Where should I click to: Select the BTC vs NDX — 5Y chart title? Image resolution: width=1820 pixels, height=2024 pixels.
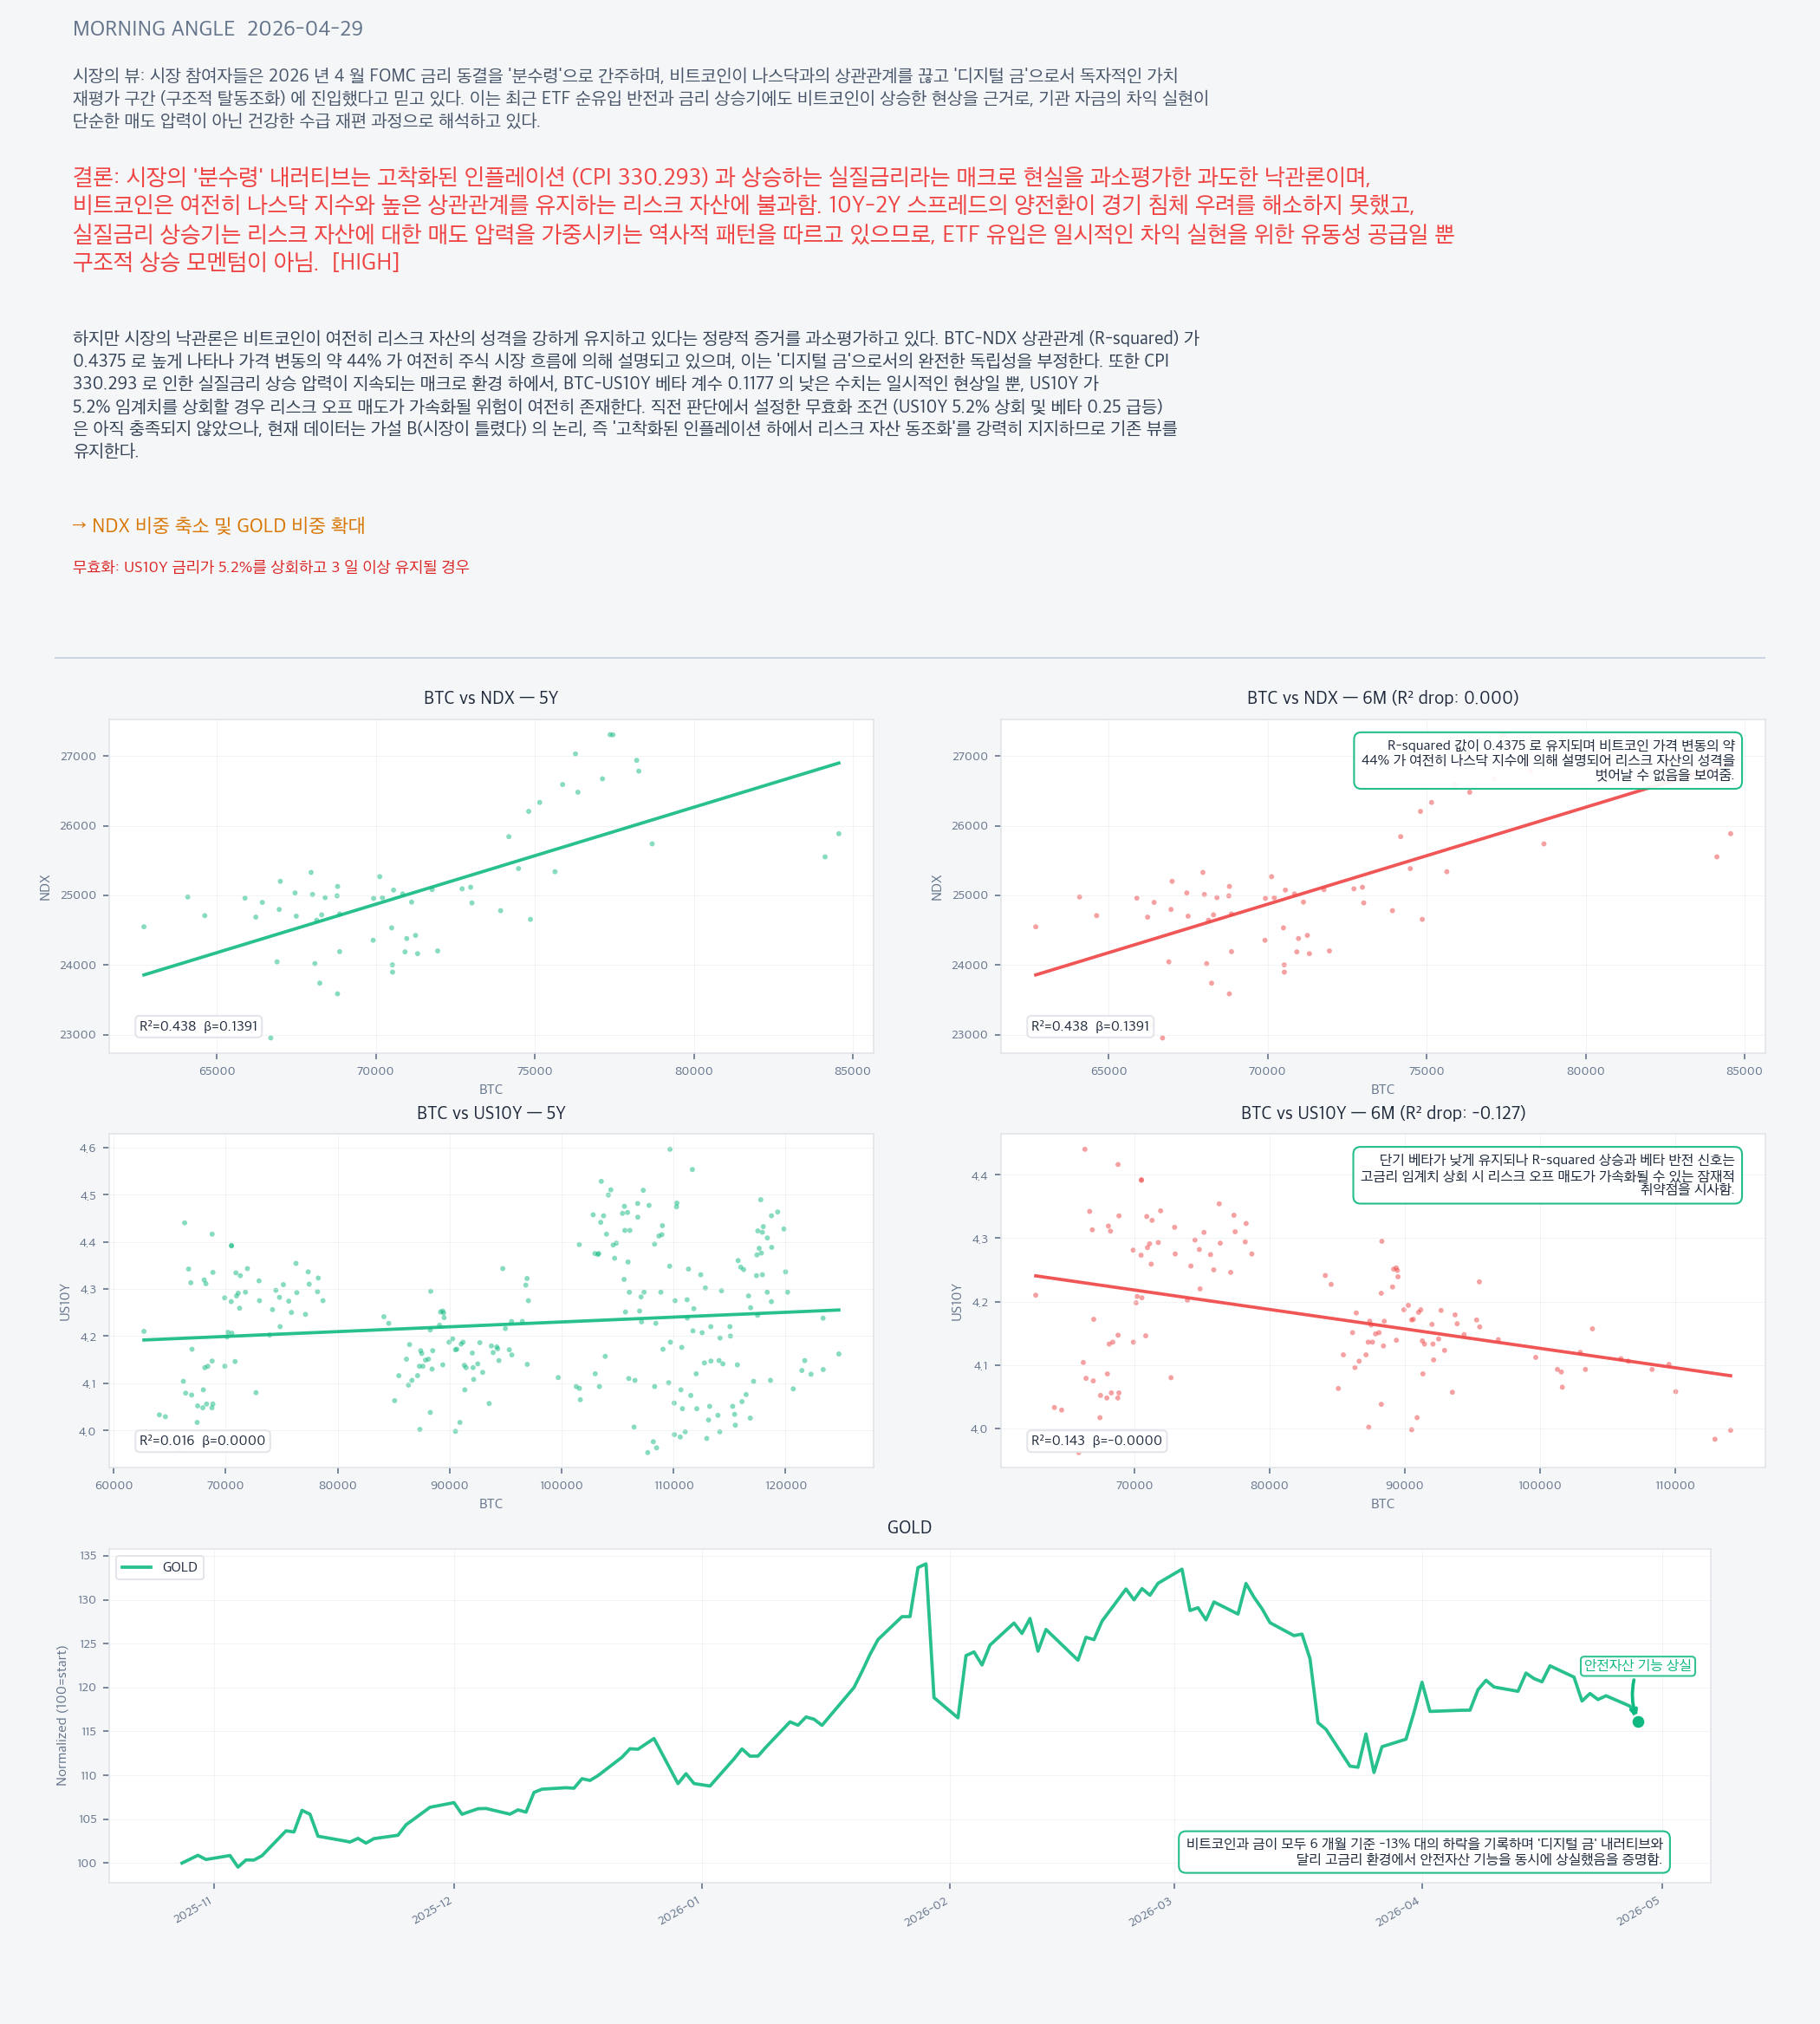pos(490,698)
